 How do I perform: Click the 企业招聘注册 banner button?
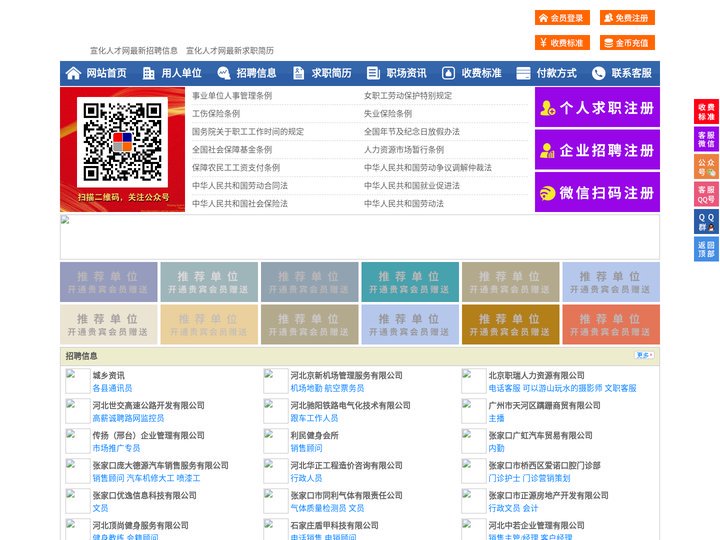point(597,150)
